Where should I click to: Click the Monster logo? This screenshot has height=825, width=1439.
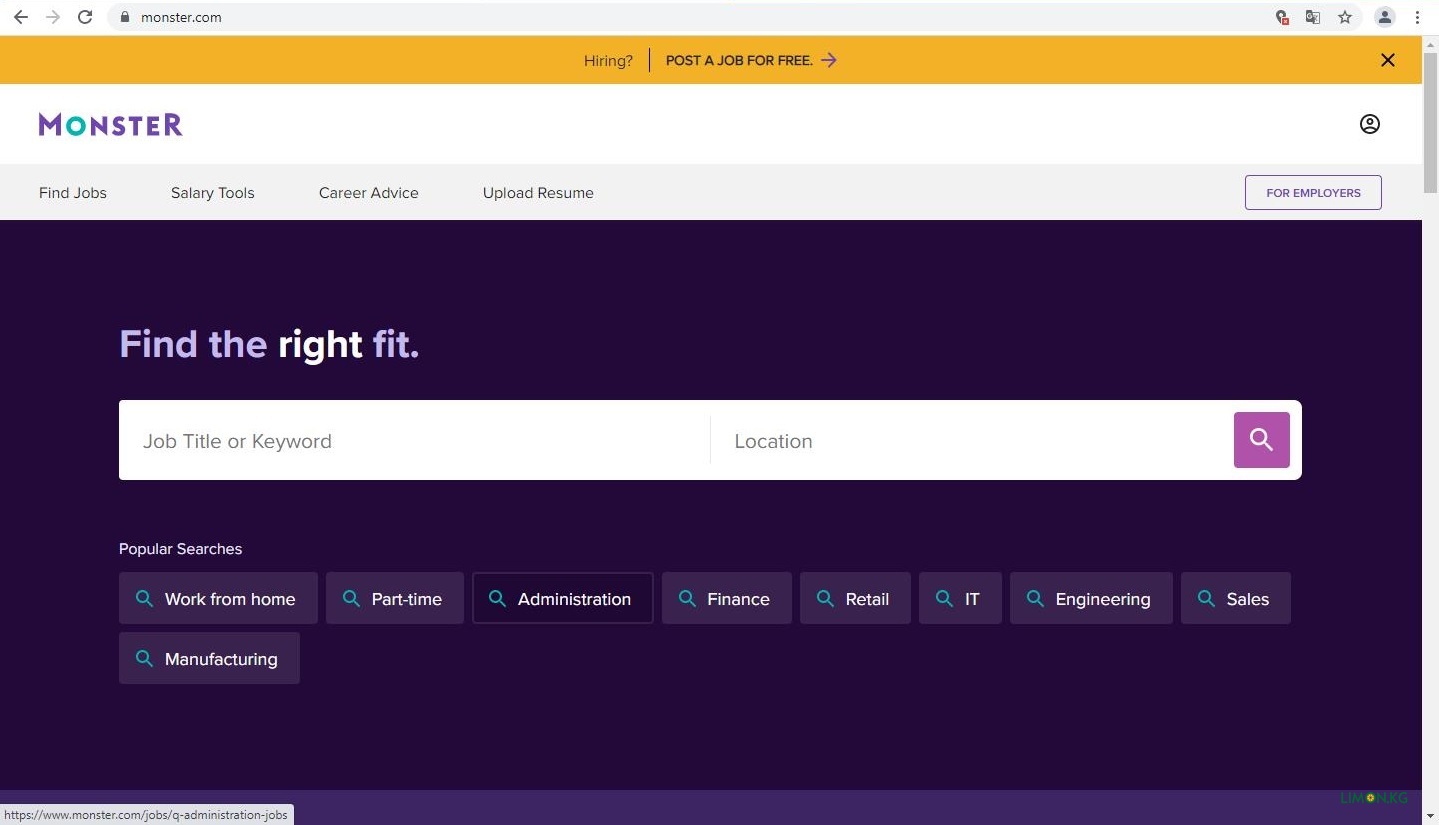(111, 124)
